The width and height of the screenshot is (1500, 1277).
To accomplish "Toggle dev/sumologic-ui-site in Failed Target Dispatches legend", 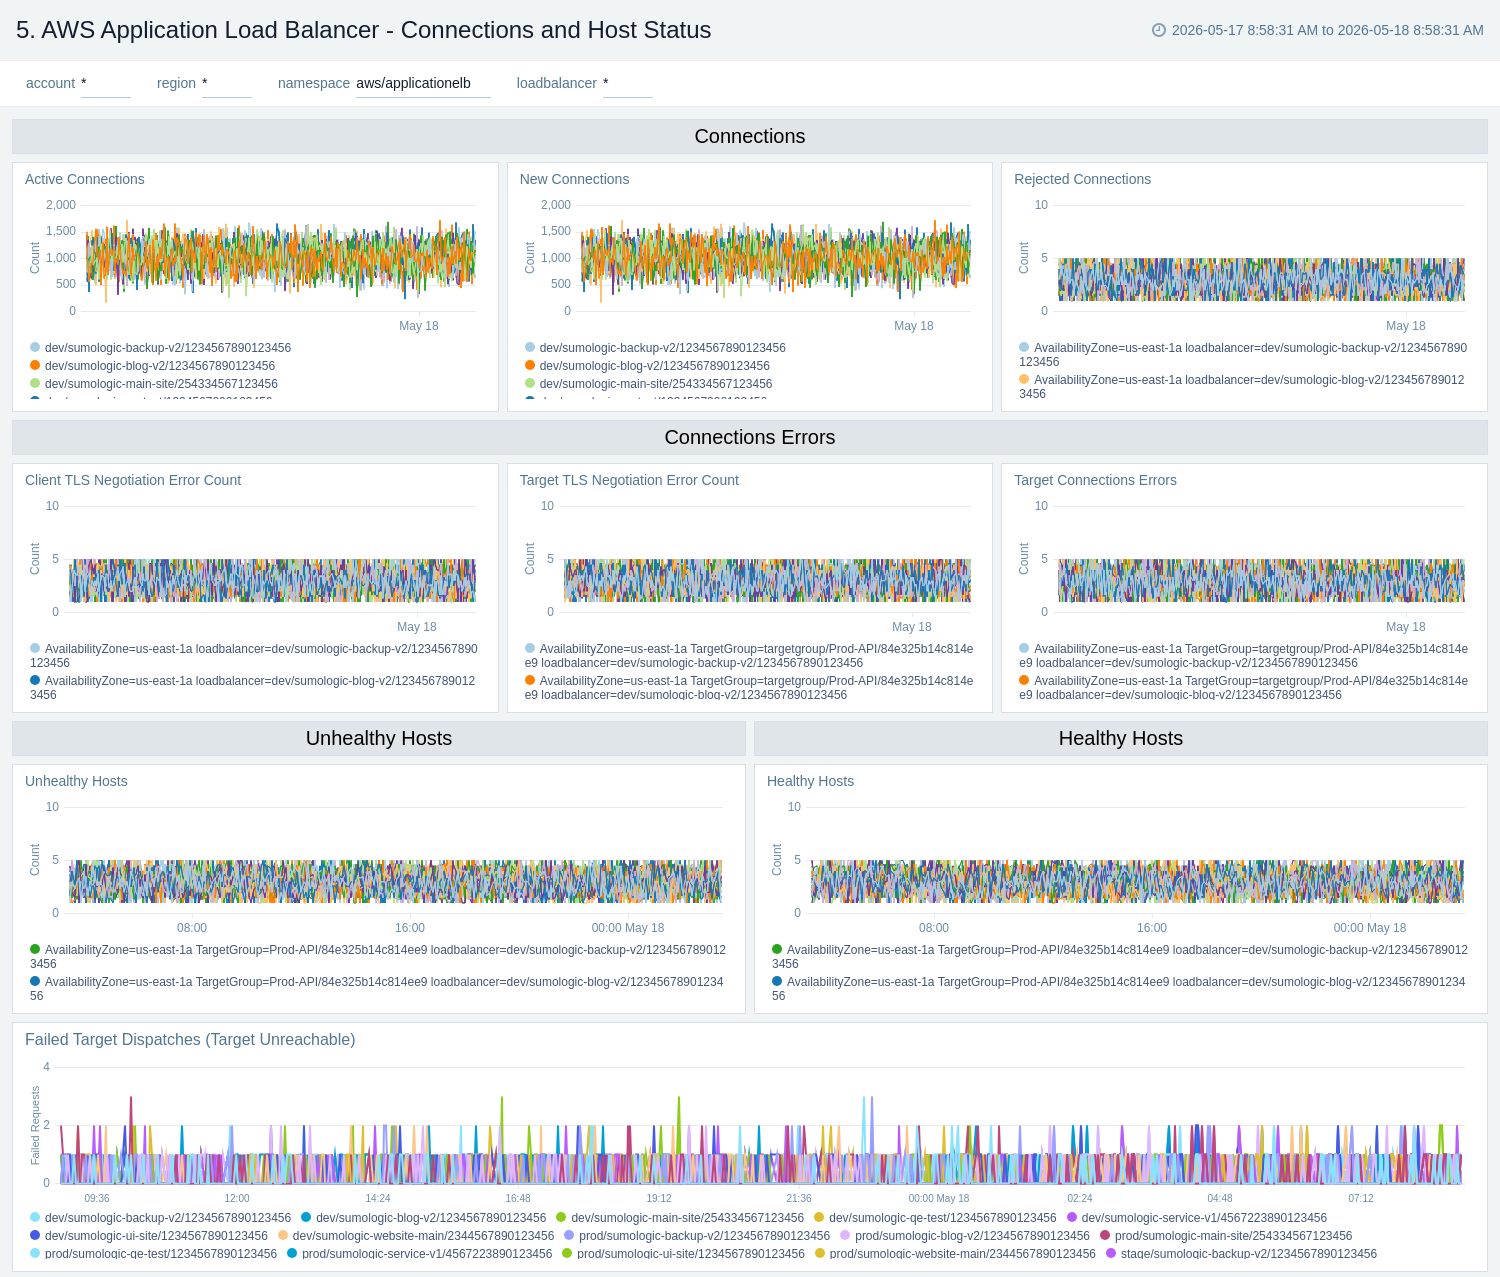I will 149,1236.
